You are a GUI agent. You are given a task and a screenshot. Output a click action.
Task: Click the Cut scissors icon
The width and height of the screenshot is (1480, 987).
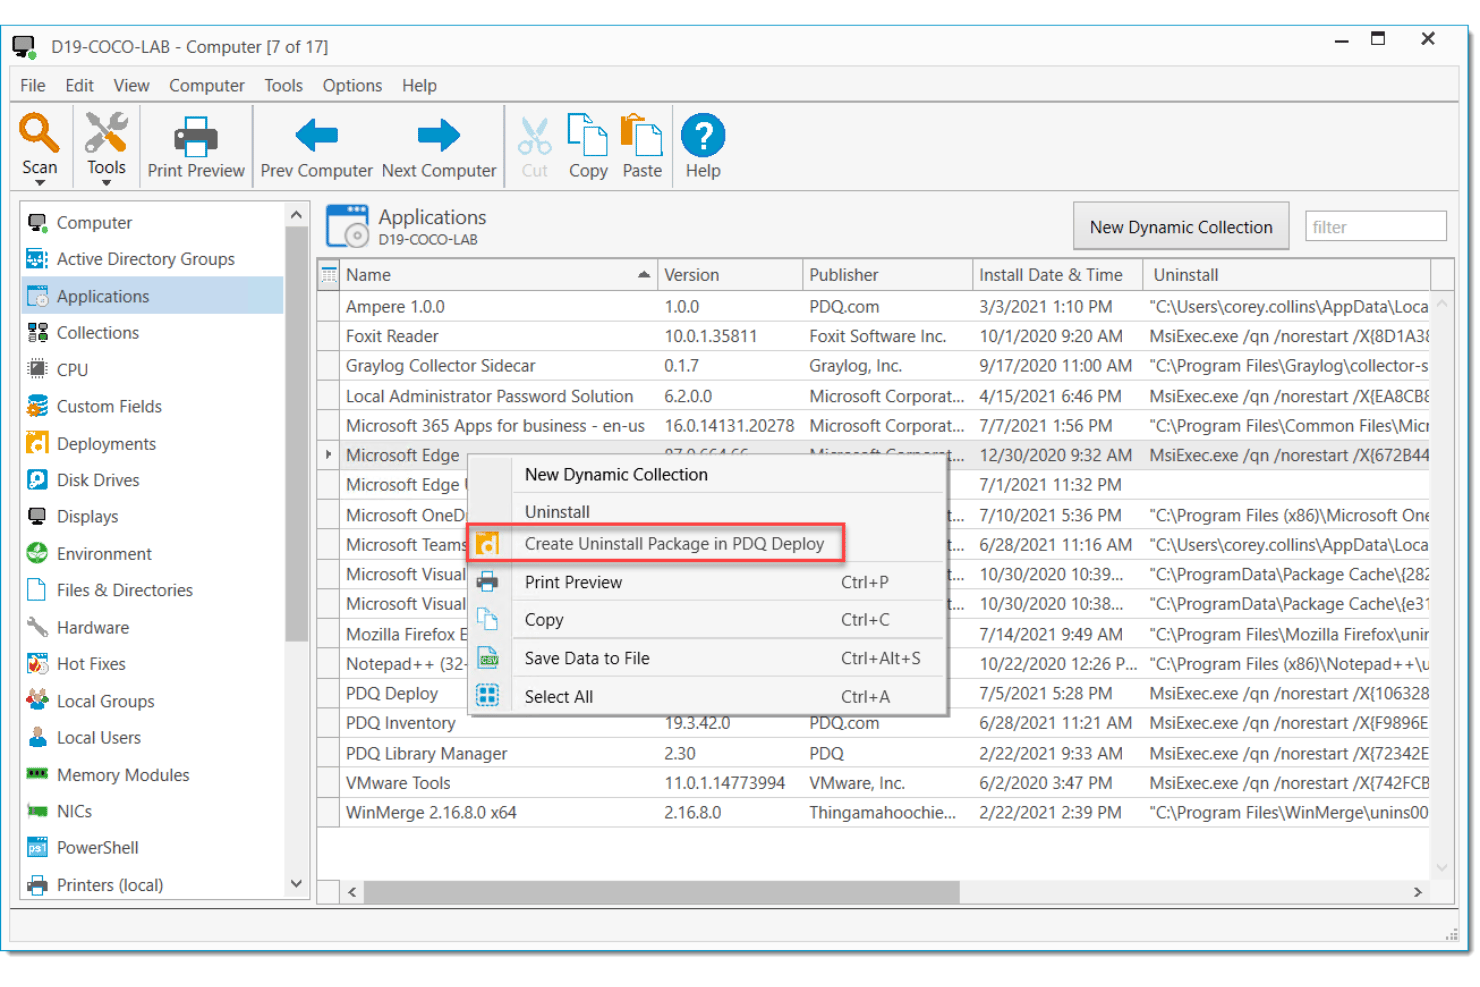coord(535,136)
